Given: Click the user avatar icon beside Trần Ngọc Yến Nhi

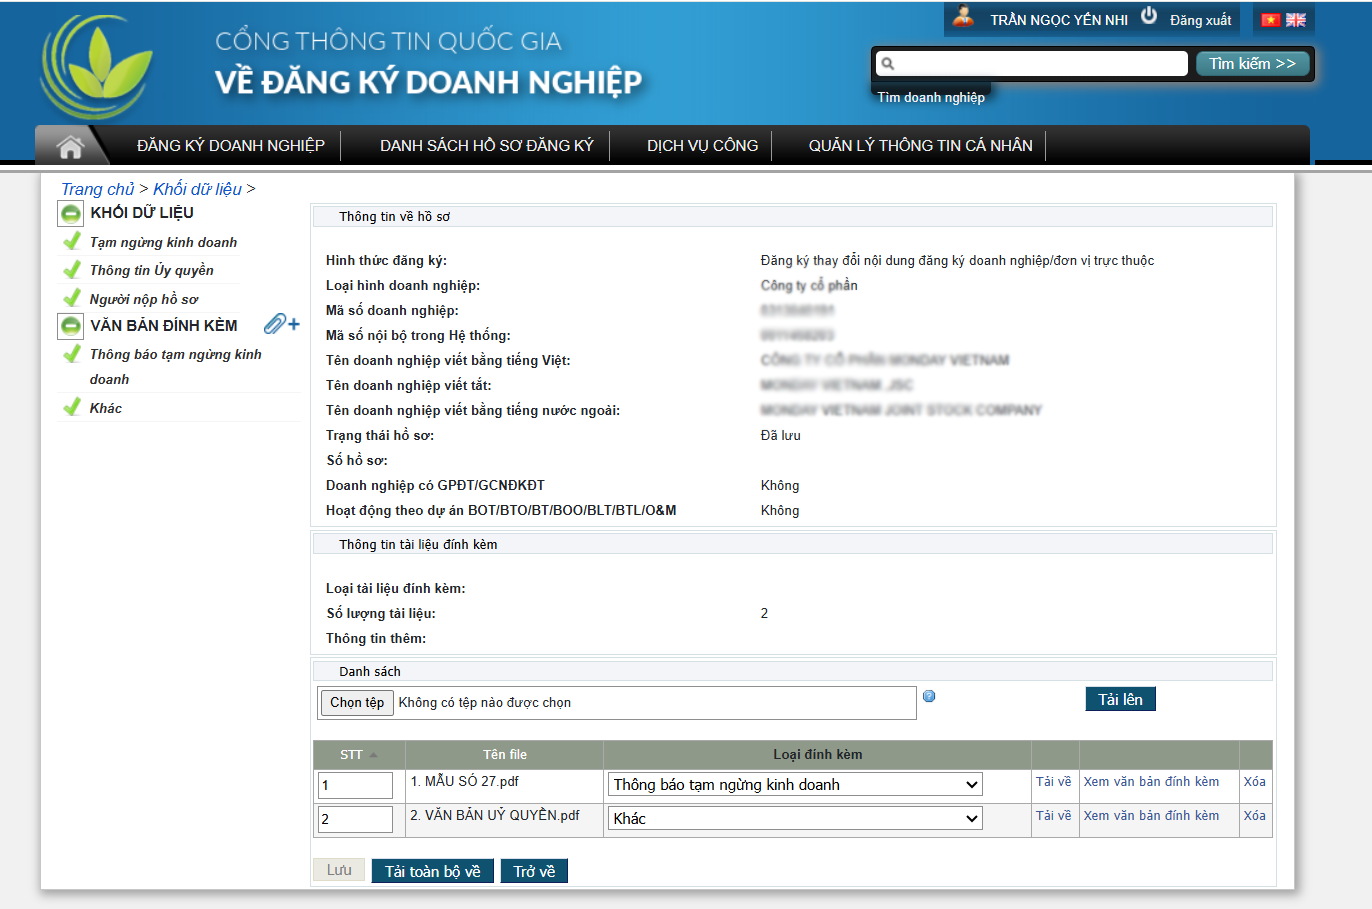Looking at the screenshot, I should point(963,17).
